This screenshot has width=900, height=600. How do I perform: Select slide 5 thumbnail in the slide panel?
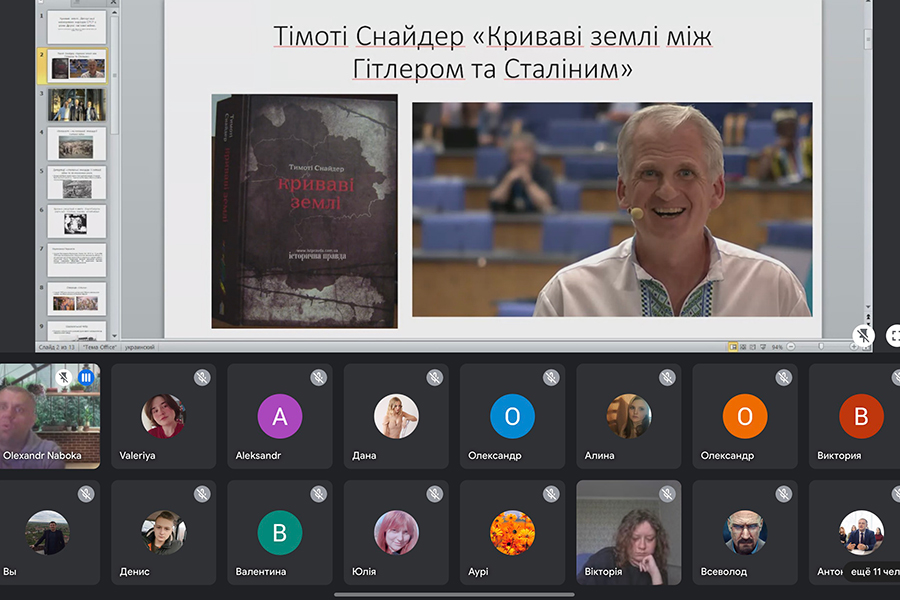pos(76,182)
